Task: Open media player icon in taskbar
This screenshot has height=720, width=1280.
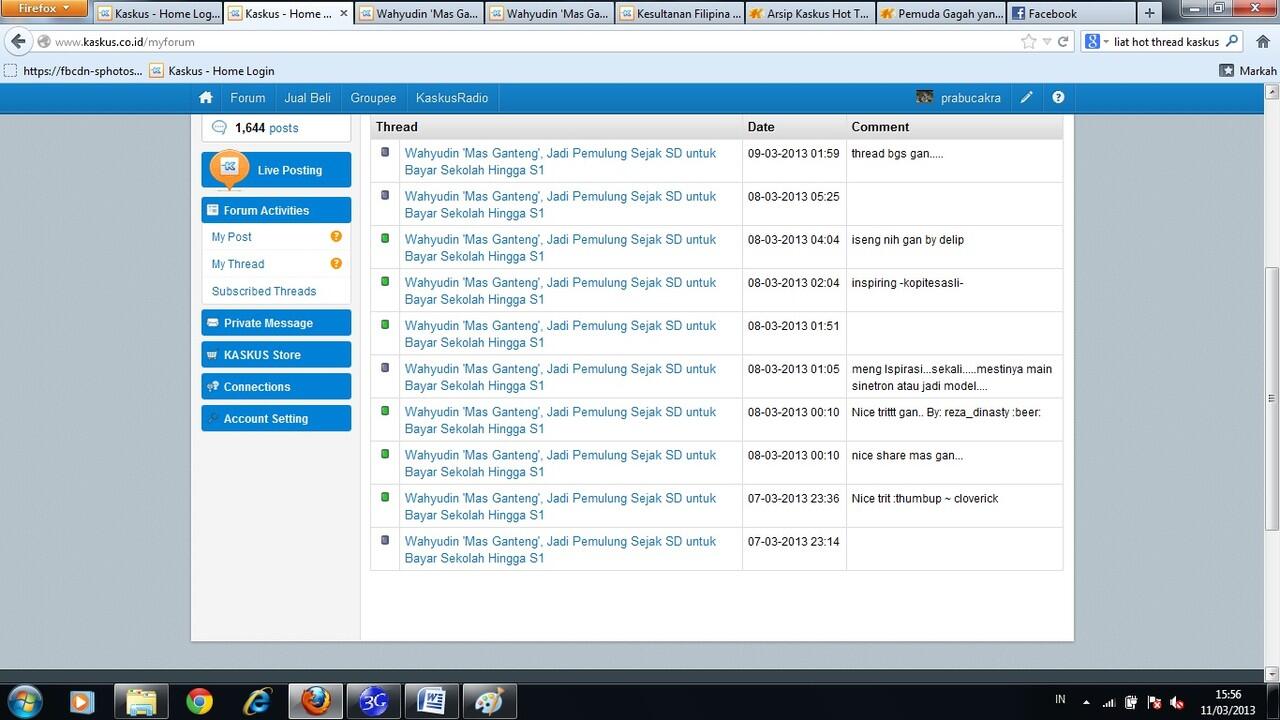Action: point(82,702)
